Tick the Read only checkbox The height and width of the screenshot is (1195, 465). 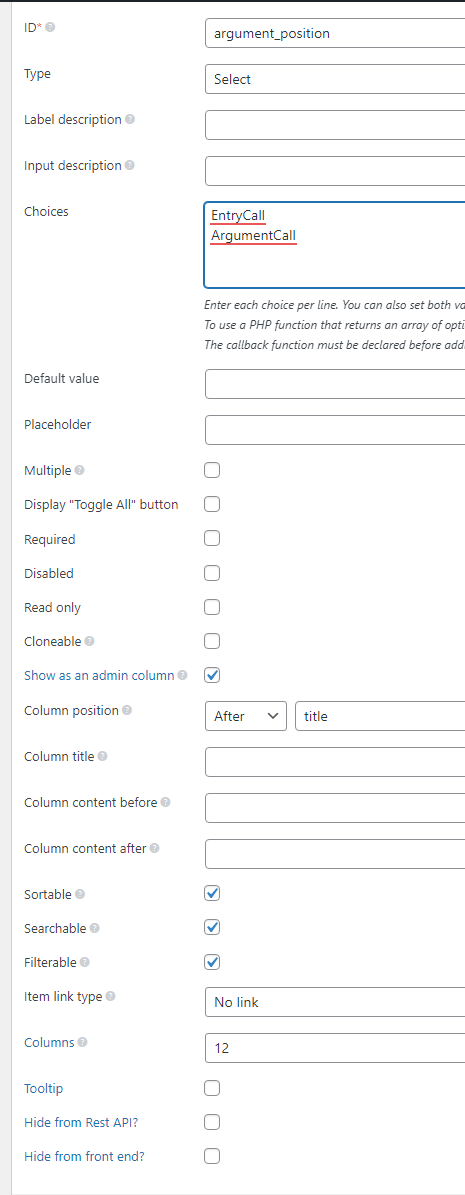point(213,607)
